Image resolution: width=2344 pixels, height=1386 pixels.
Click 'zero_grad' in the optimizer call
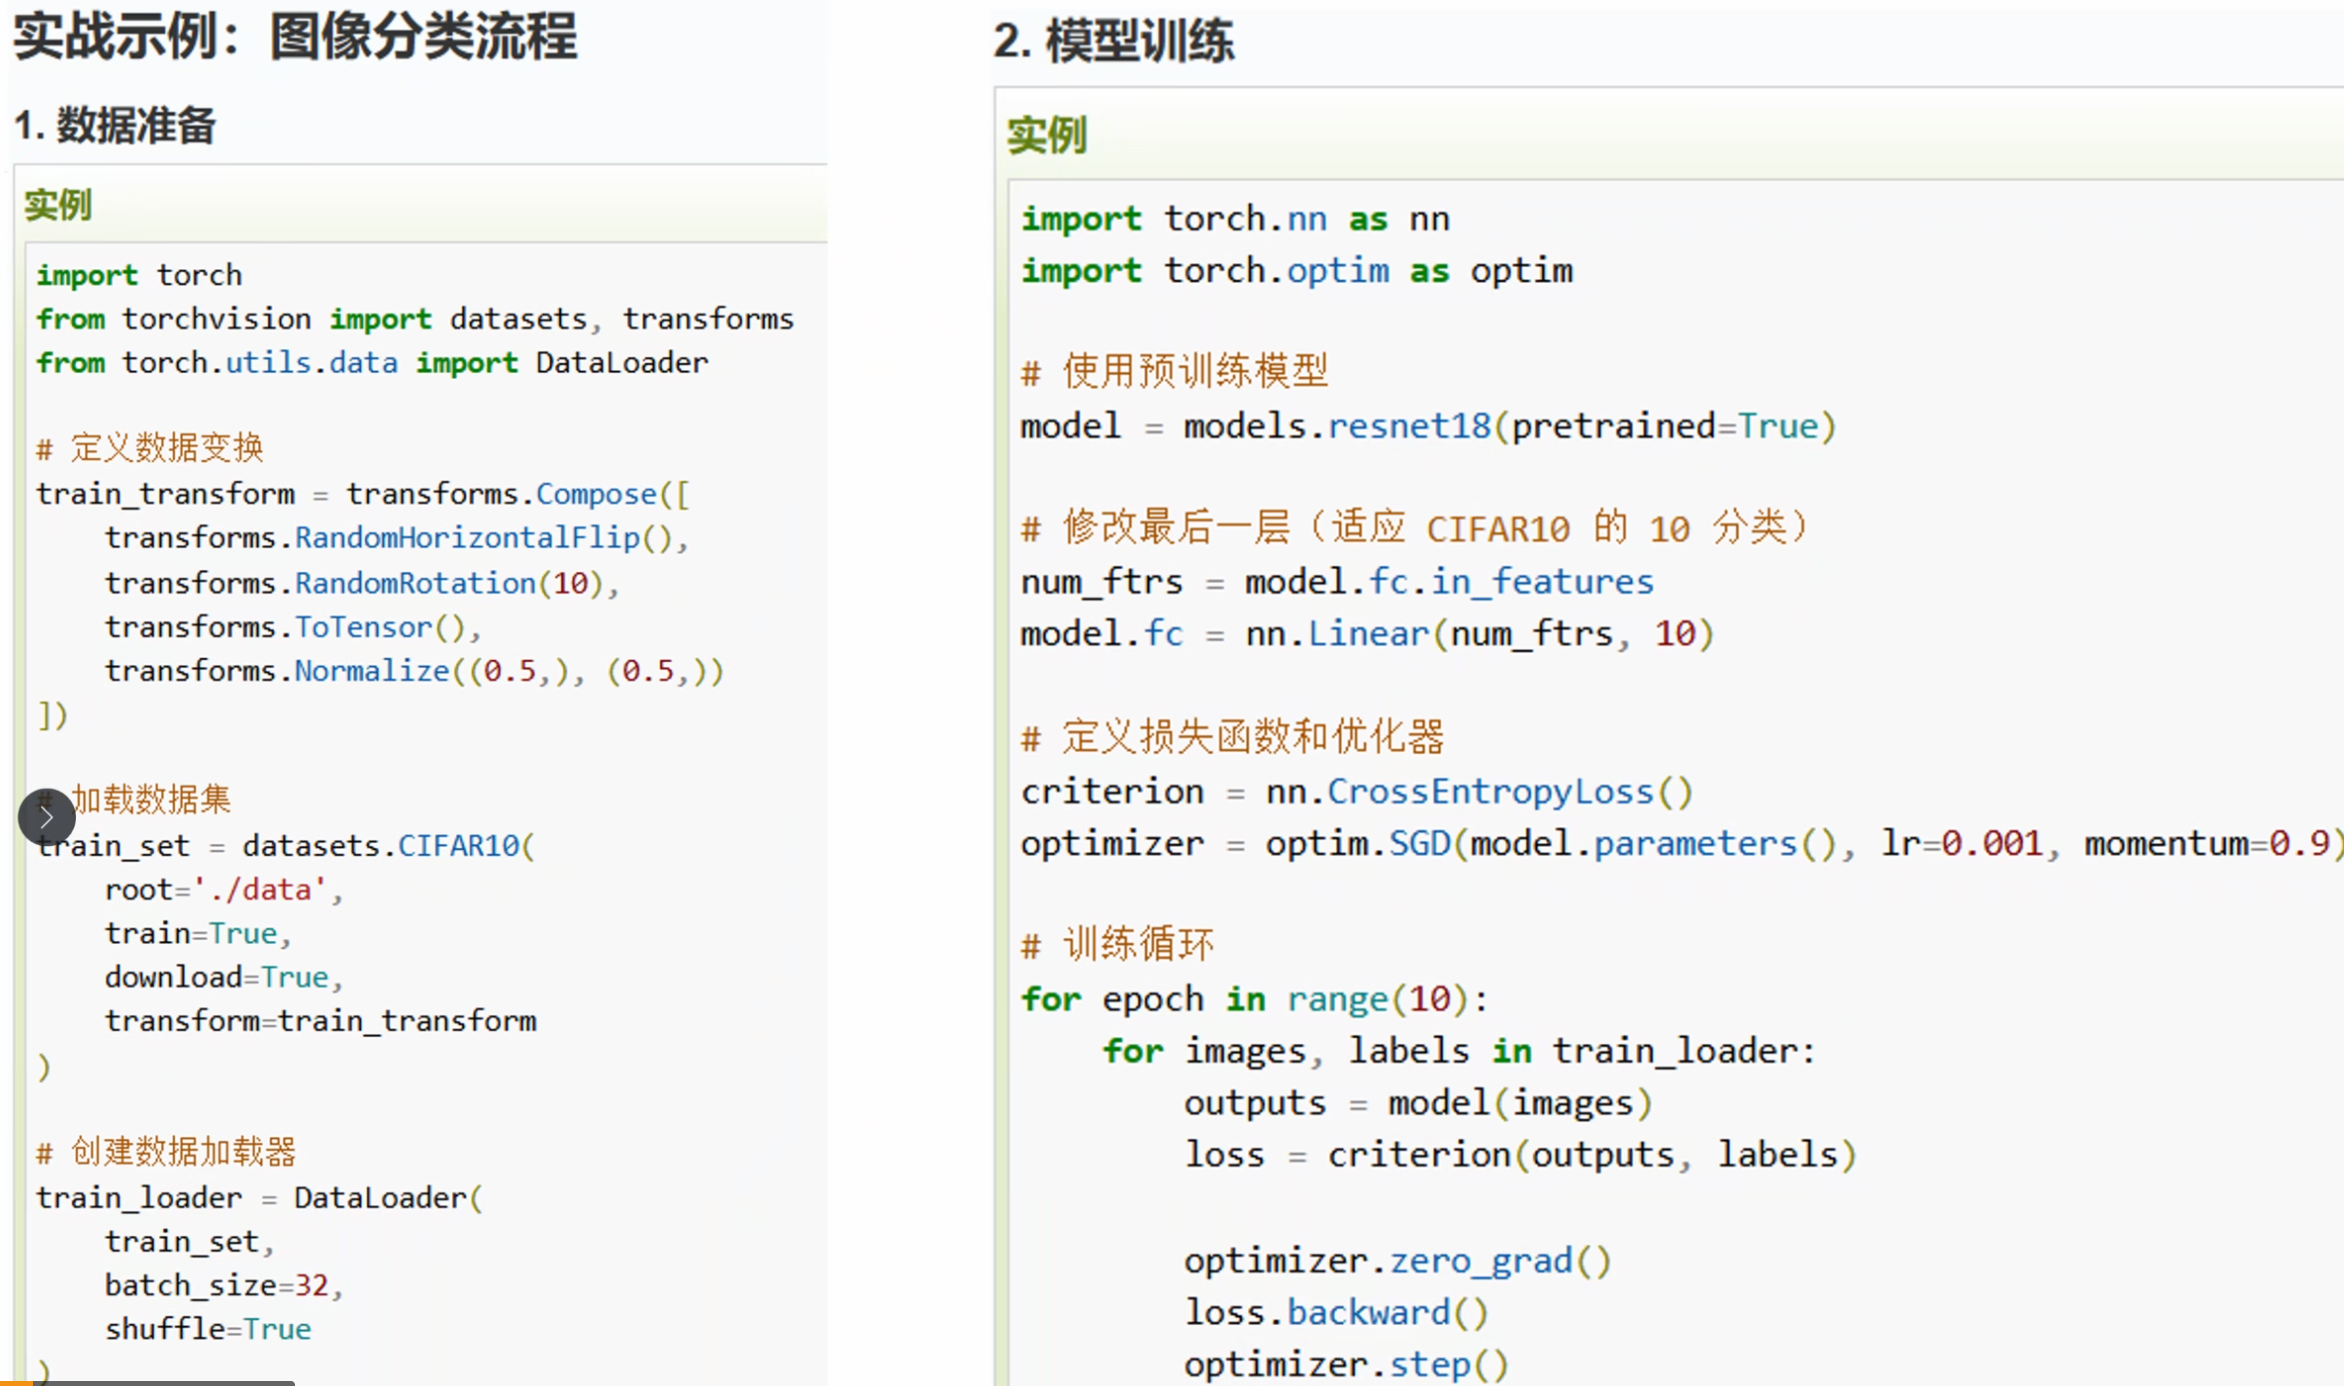tap(1481, 1260)
